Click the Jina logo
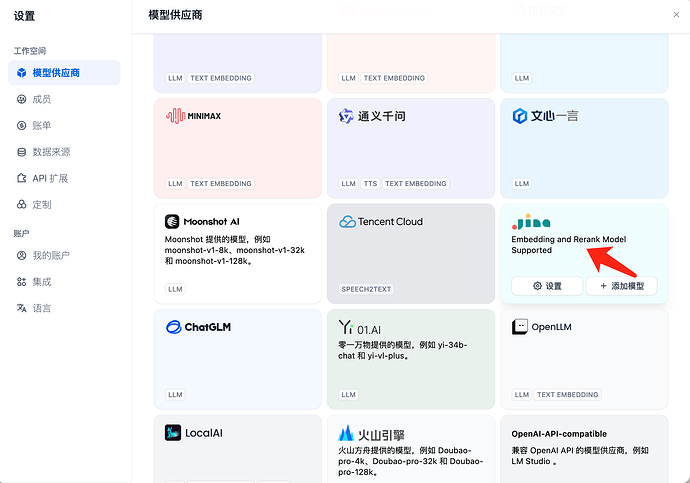 531,221
